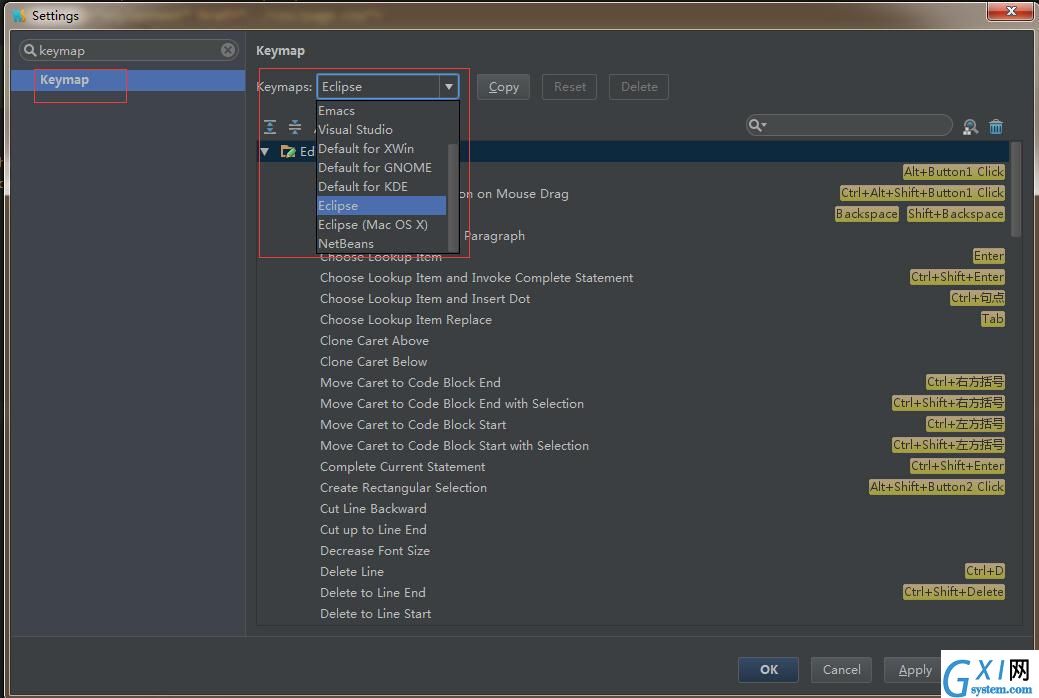1039x698 pixels.
Task: Click Find Actions by Shortcut icon
Action: [x=970, y=127]
